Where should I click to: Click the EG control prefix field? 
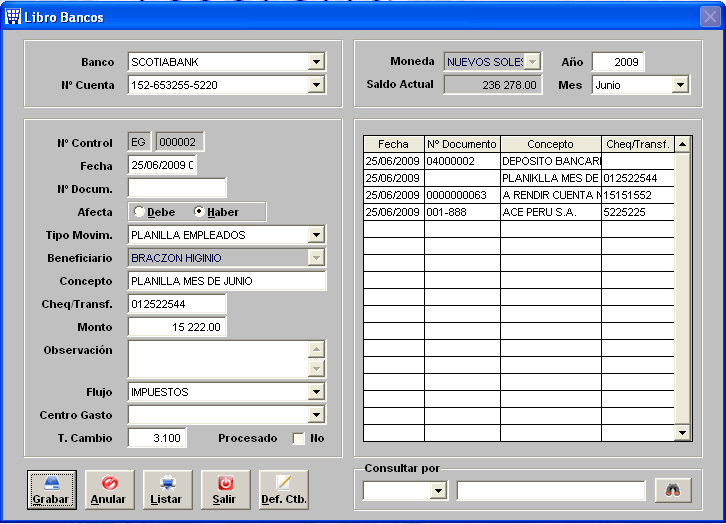click(139, 142)
